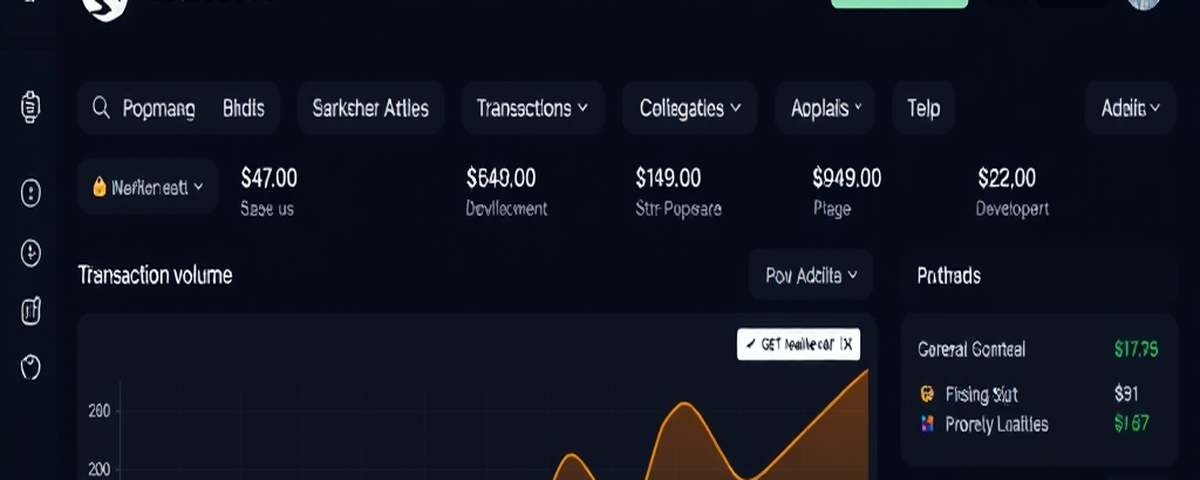Open the Sarkcher Atlles tab
This screenshot has width=1200, height=480.
[370, 108]
